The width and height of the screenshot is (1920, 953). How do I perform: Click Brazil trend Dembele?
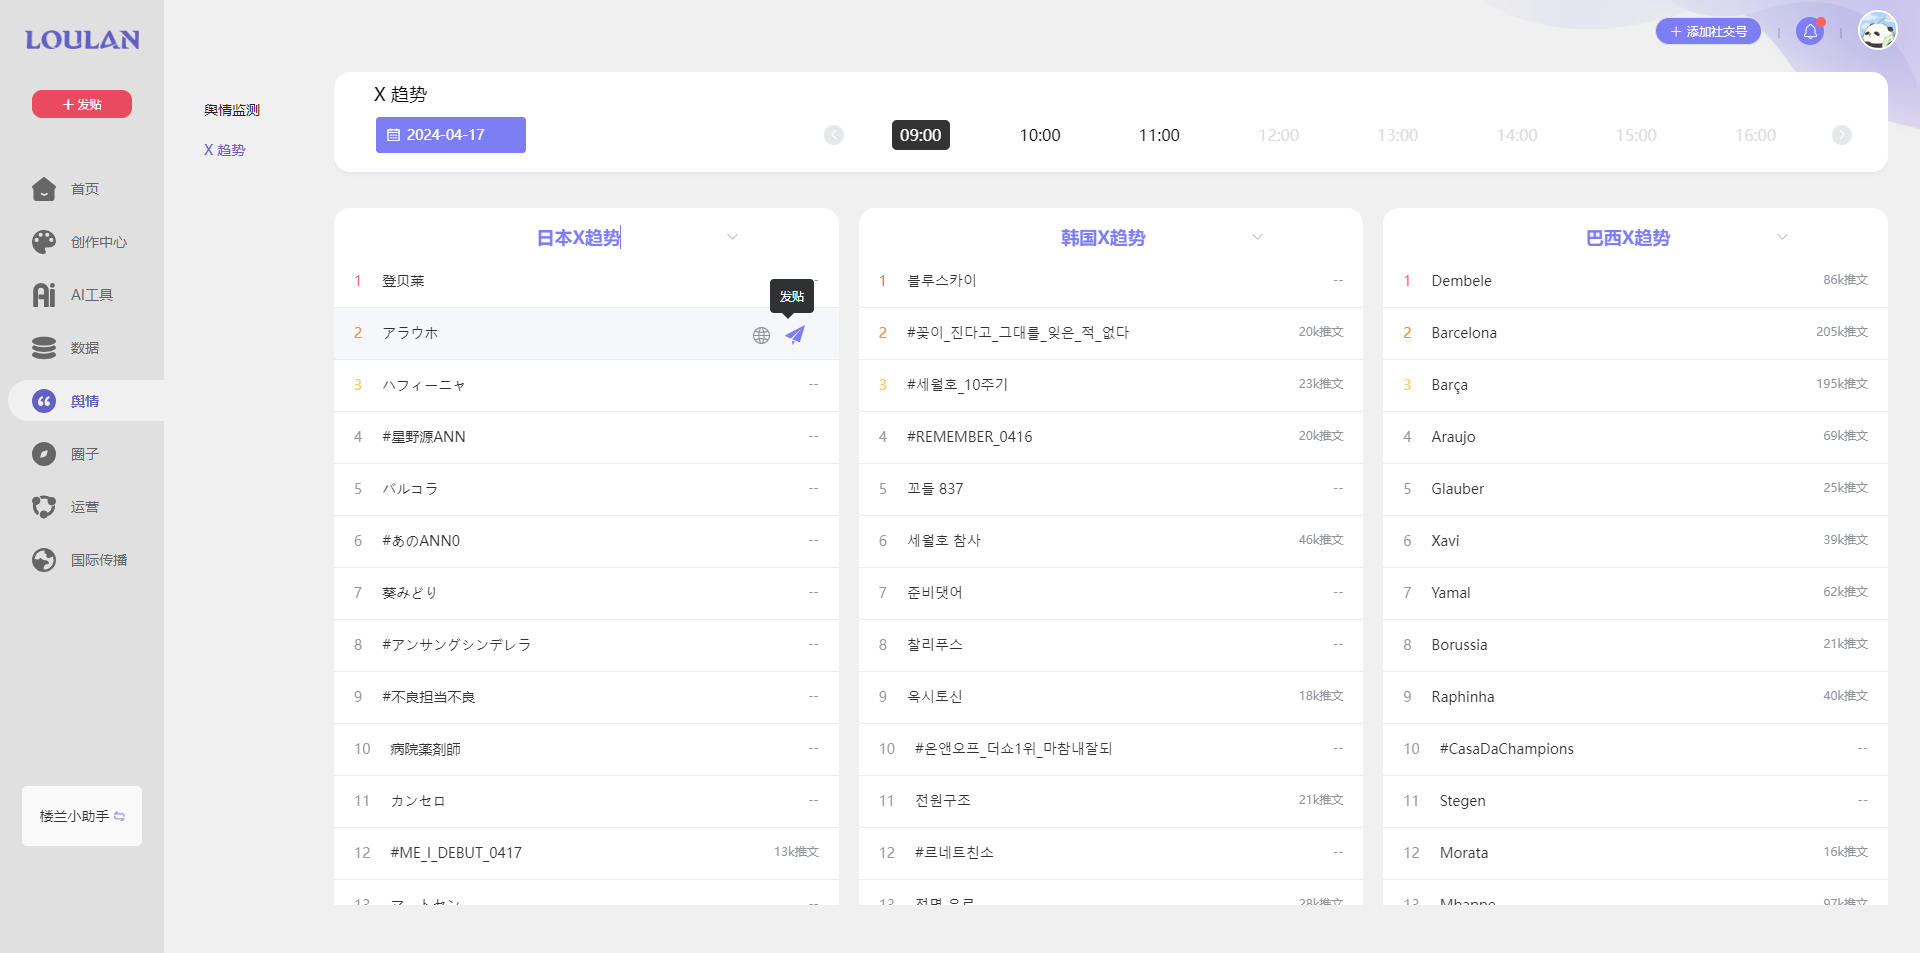(1461, 281)
